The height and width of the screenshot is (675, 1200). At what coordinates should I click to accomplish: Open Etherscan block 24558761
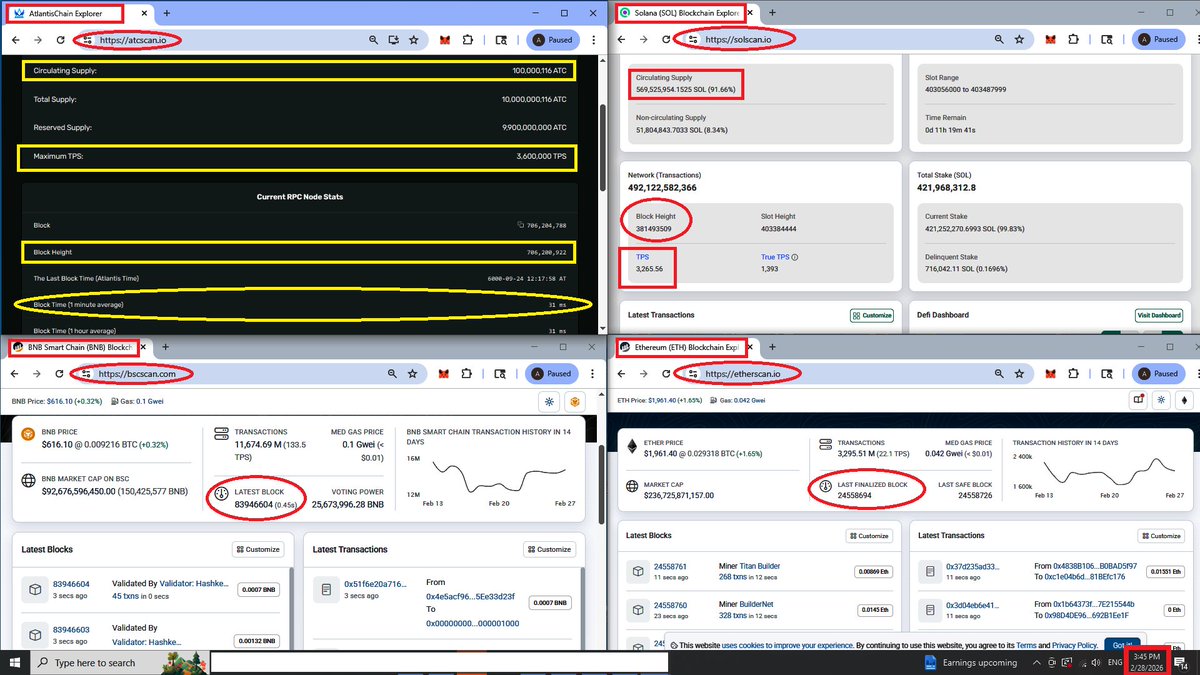[671, 566]
